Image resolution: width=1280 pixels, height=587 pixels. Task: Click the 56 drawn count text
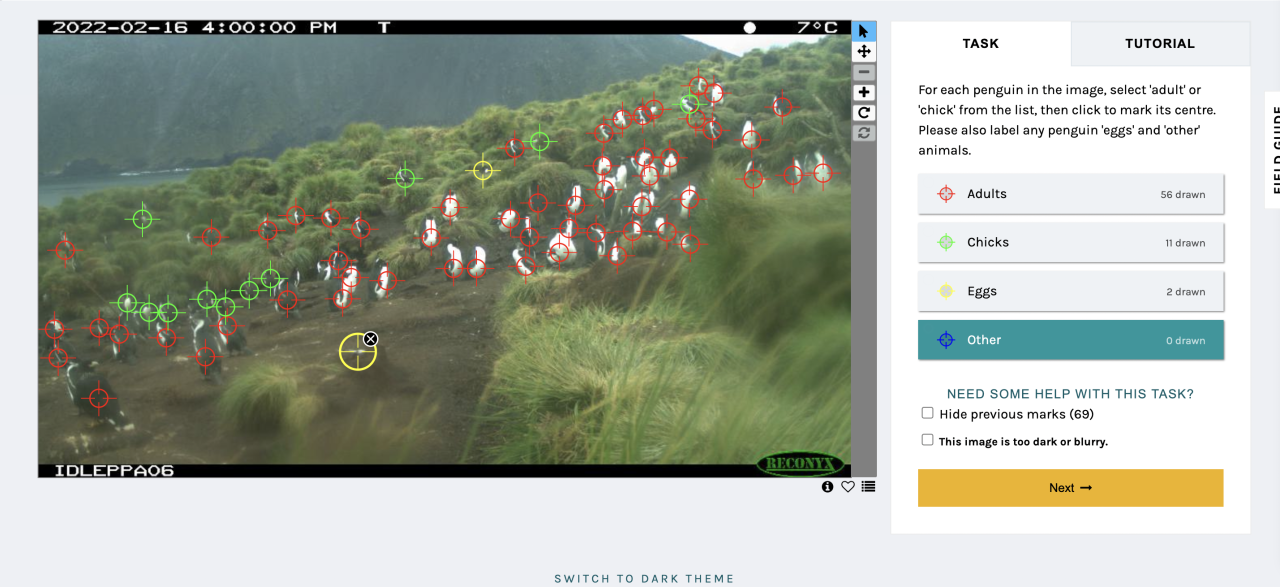coord(1183,195)
